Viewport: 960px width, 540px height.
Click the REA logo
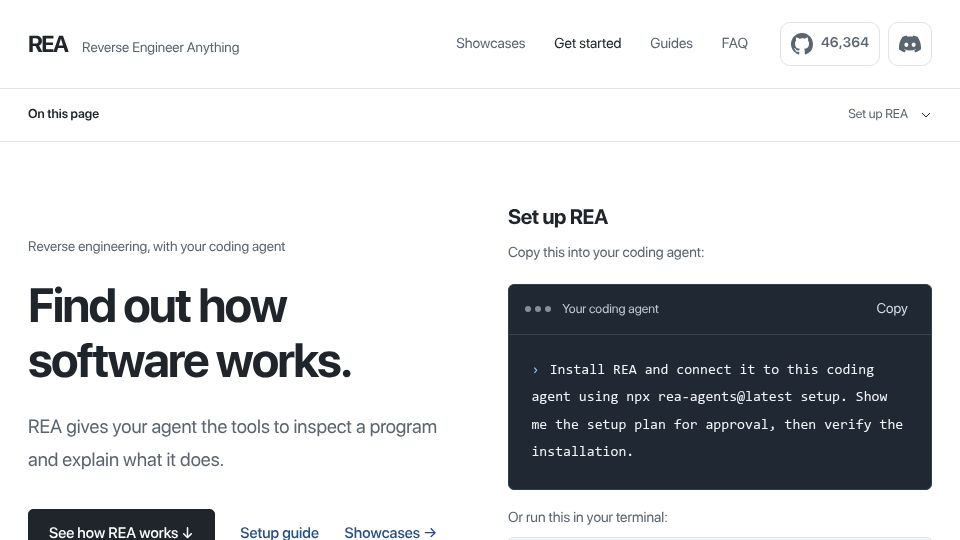click(x=48, y=45)
